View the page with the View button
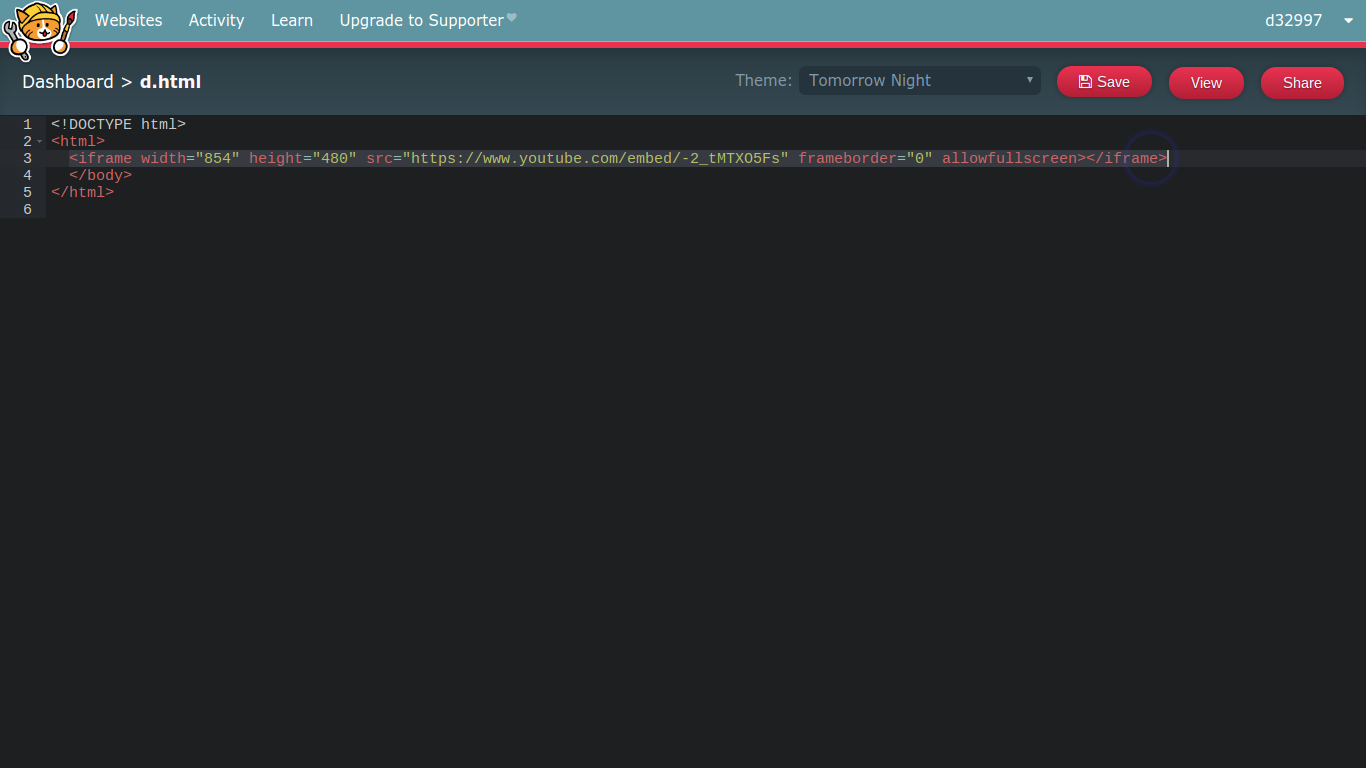 [1206, 83]
